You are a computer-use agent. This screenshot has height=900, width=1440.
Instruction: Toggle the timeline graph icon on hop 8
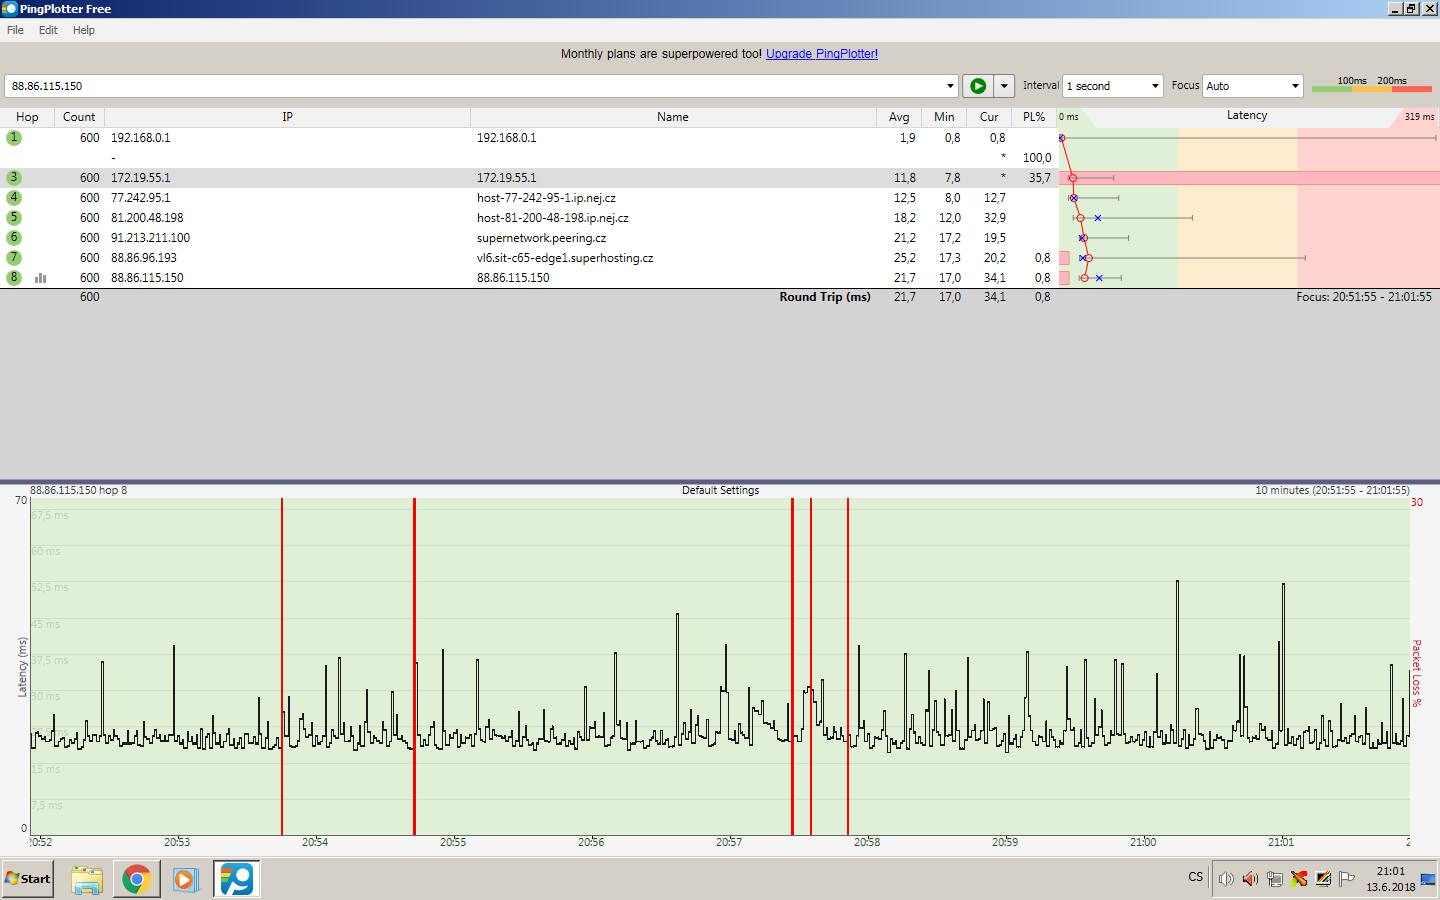[x=40, y=278]
